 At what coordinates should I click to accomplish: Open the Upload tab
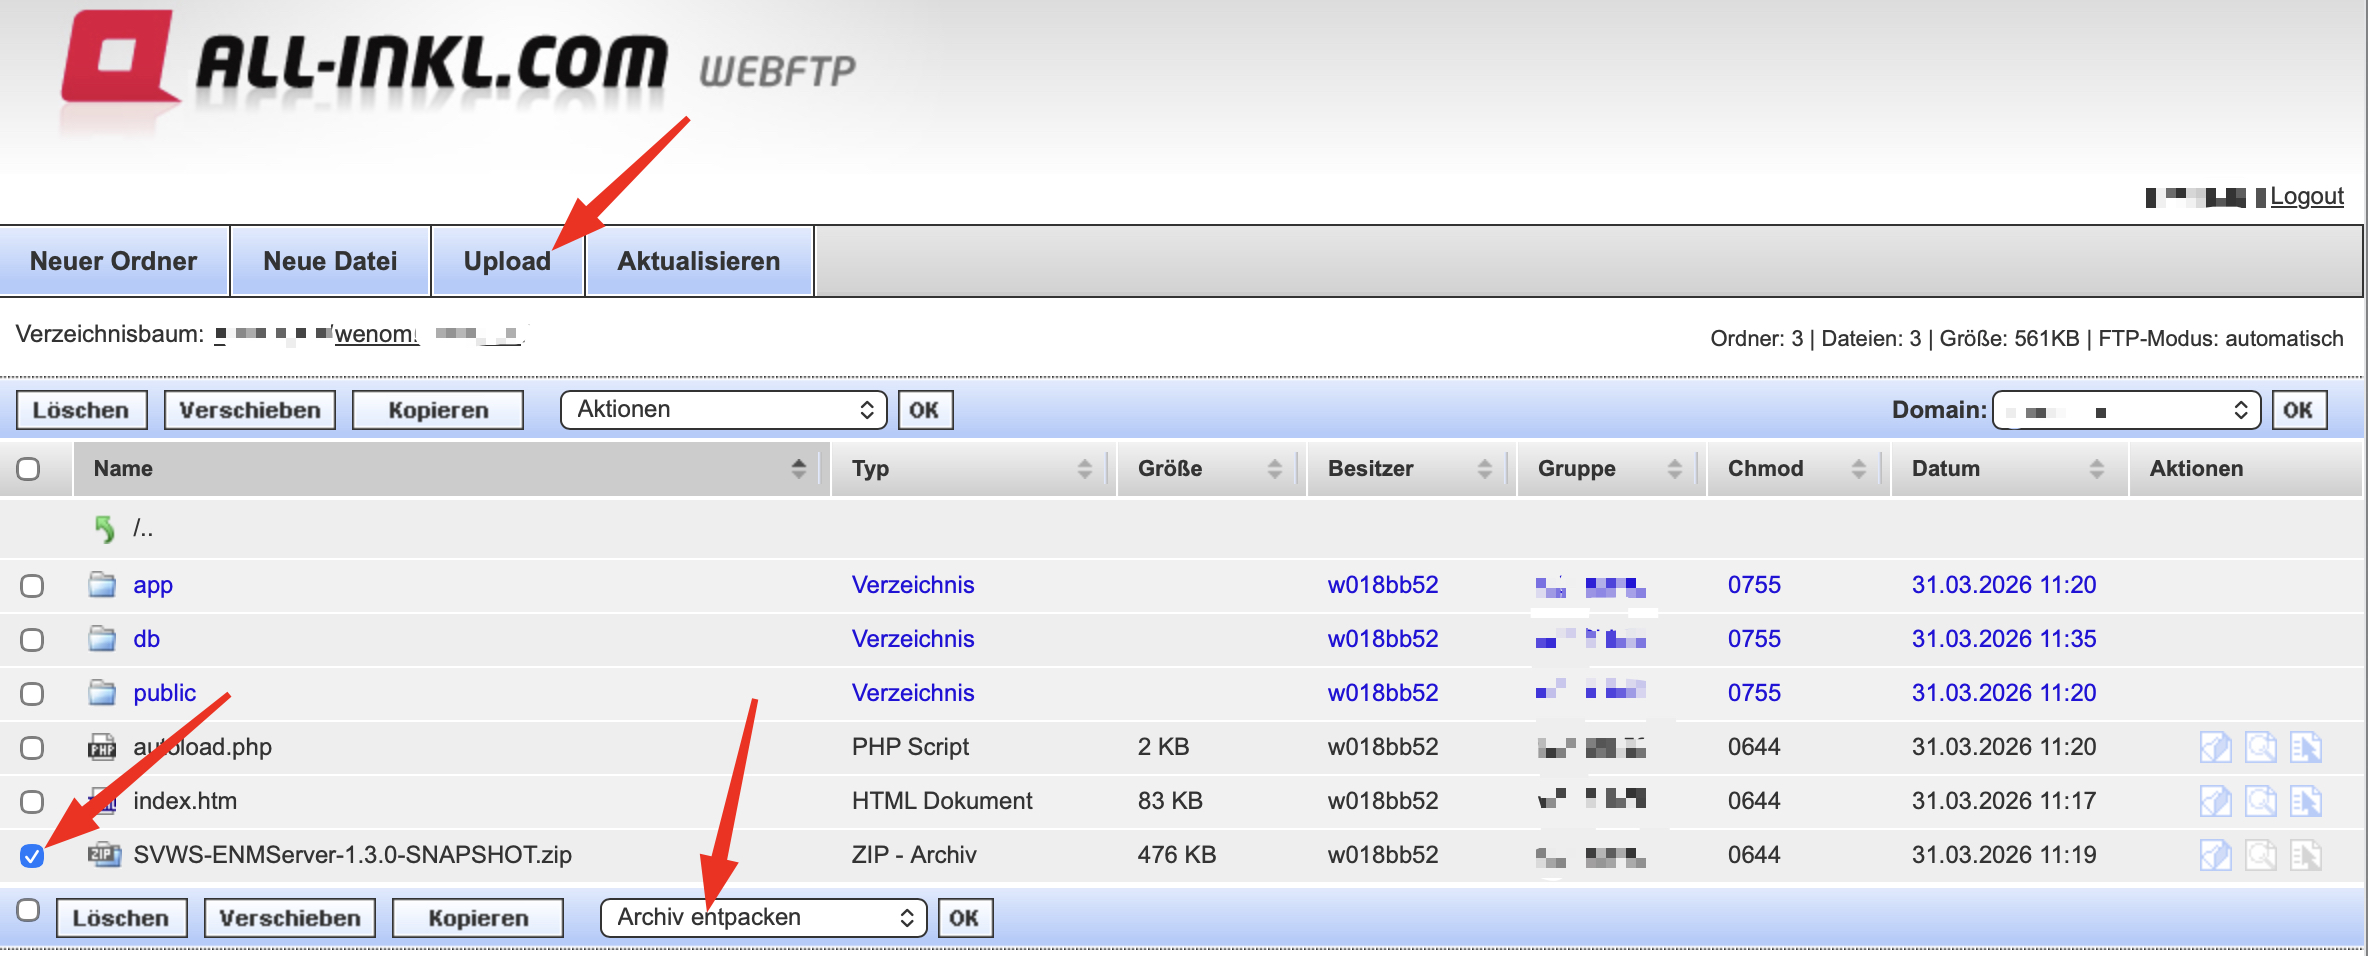[507, 261]
